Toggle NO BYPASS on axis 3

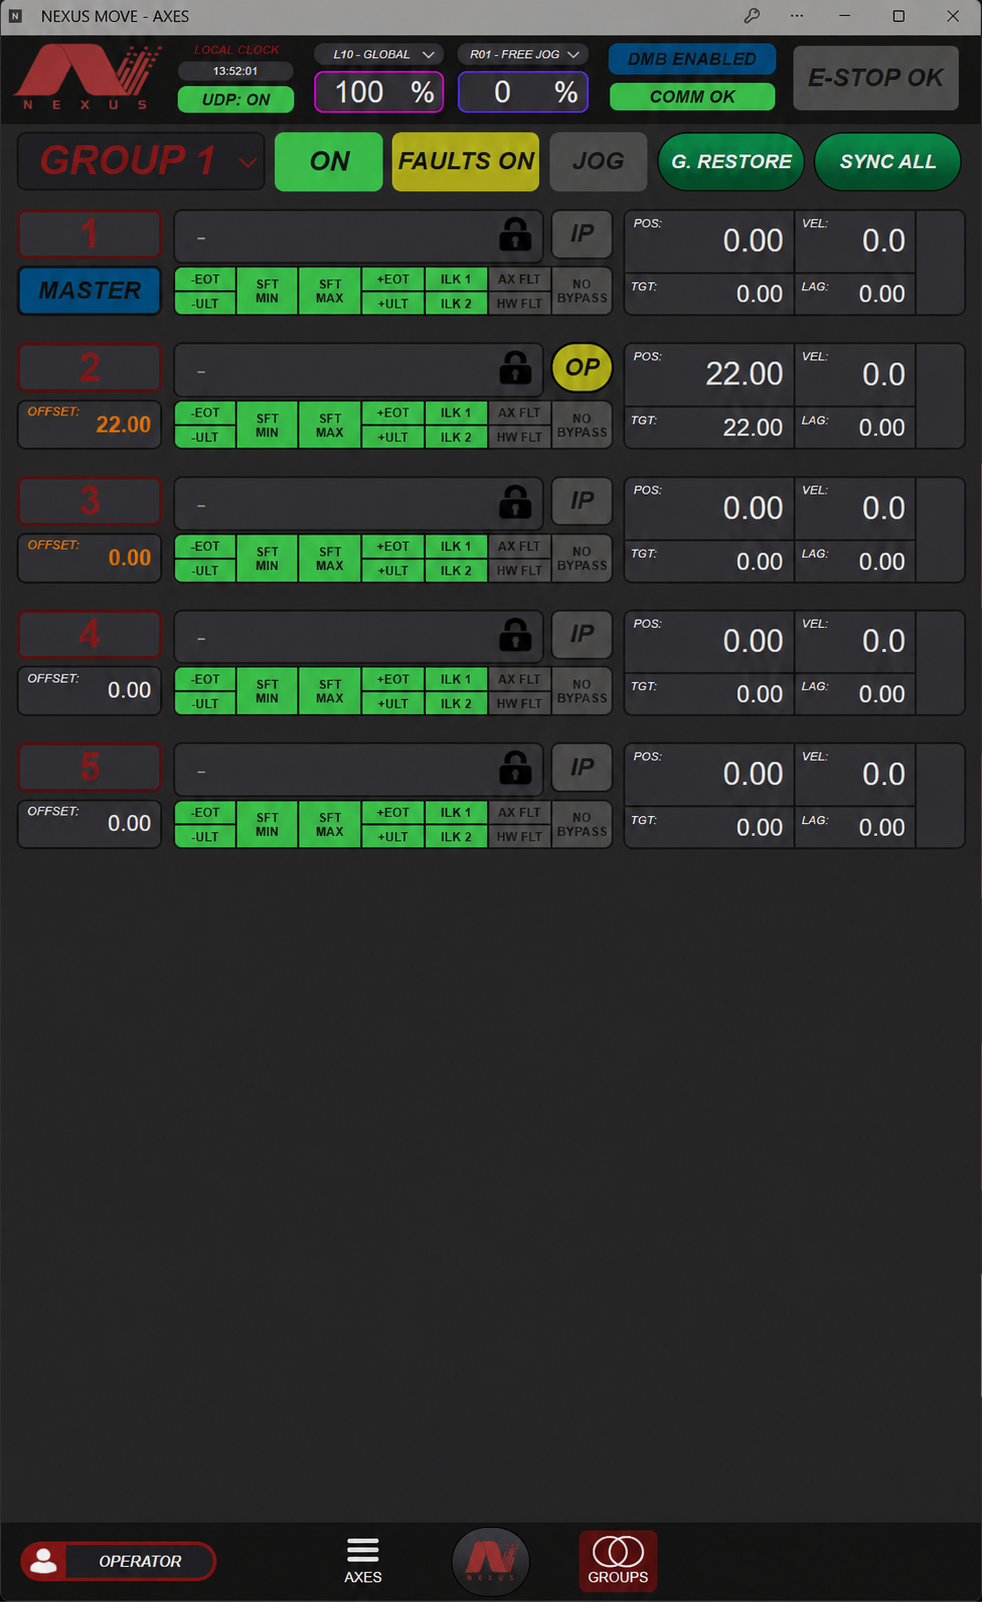pyautogui.click(x=582, y=558)
